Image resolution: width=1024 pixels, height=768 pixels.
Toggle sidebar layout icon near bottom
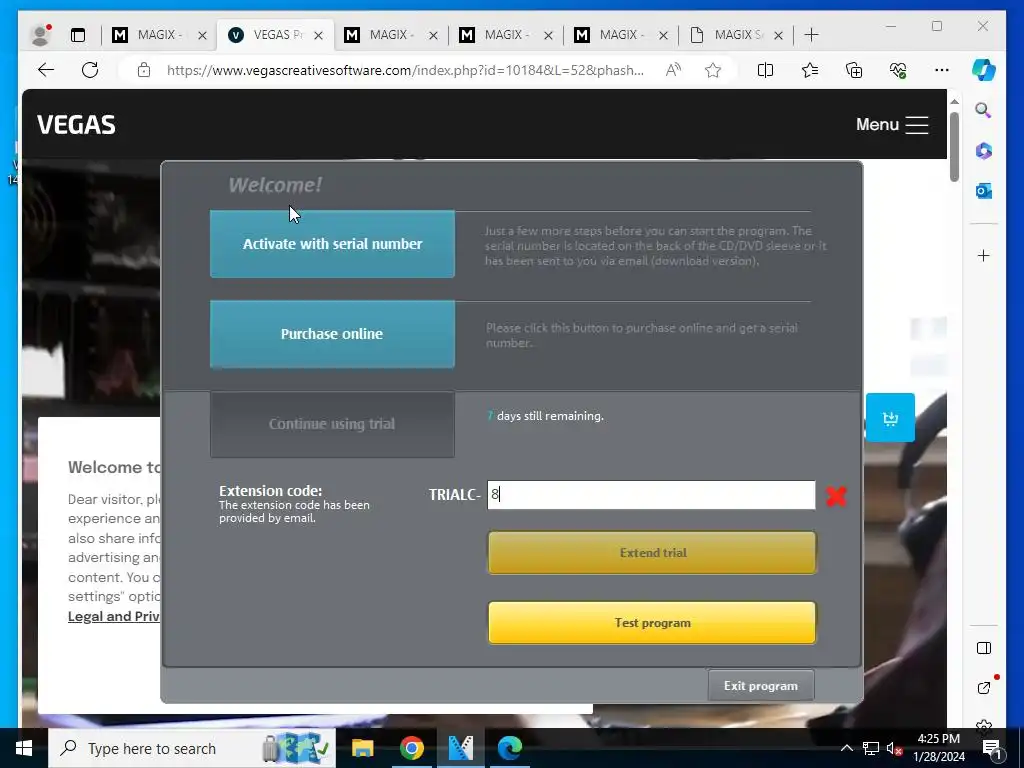[x=984, y=648]
